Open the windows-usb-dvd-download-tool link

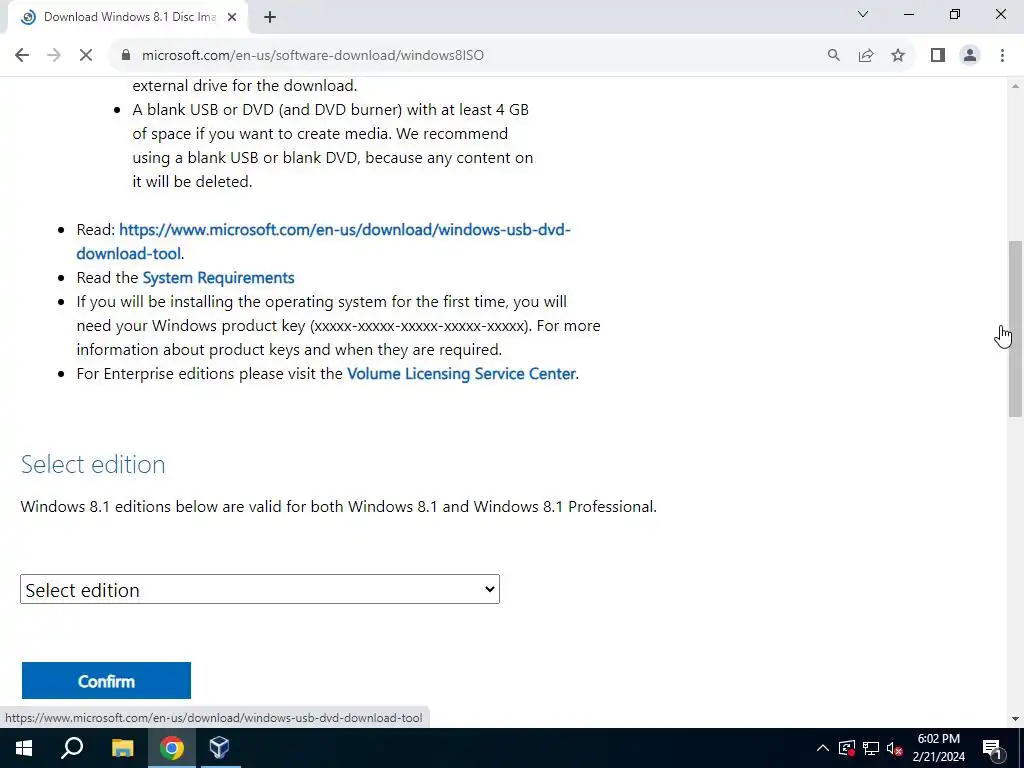point(323,242)
